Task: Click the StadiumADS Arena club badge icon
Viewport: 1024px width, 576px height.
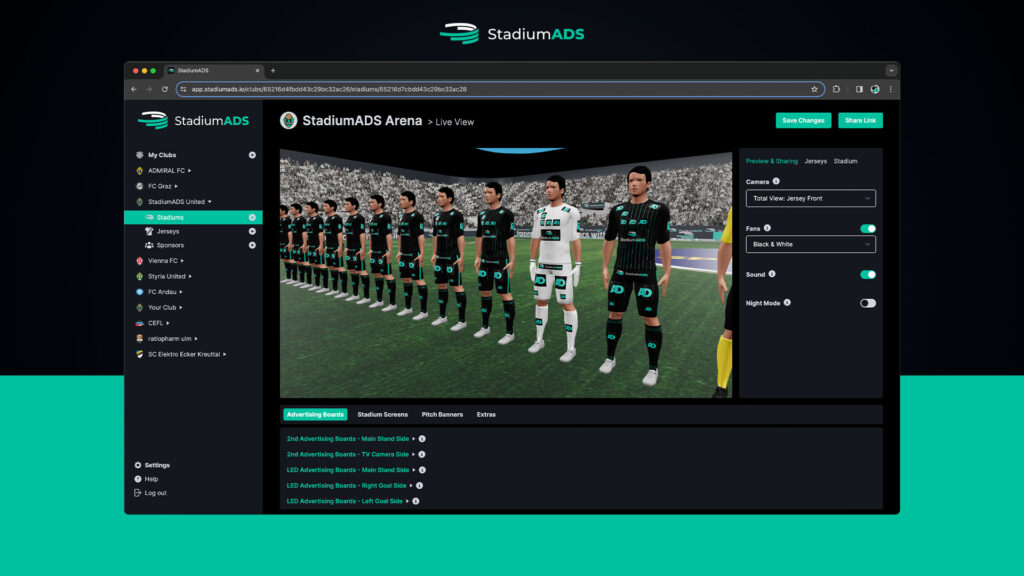Action: pos(289,120)
